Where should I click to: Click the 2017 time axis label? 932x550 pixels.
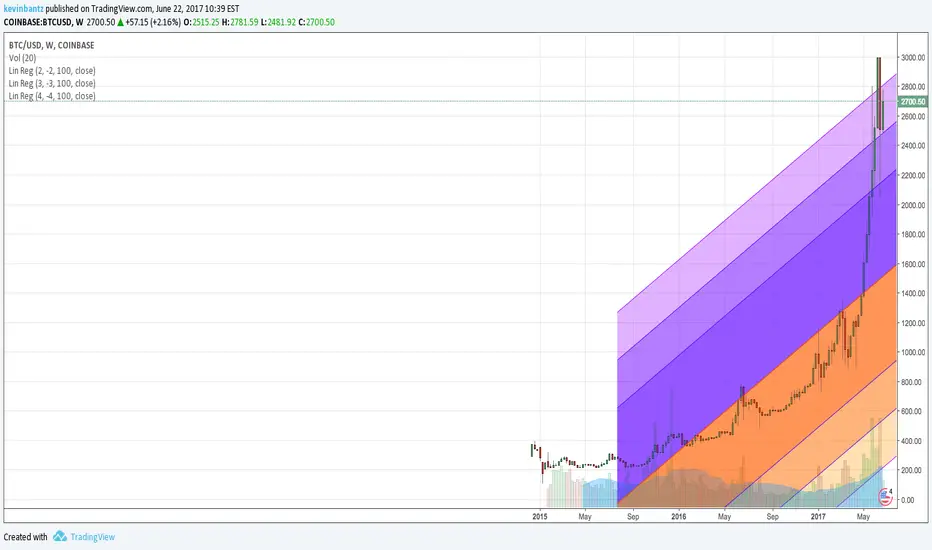point(818,517)
